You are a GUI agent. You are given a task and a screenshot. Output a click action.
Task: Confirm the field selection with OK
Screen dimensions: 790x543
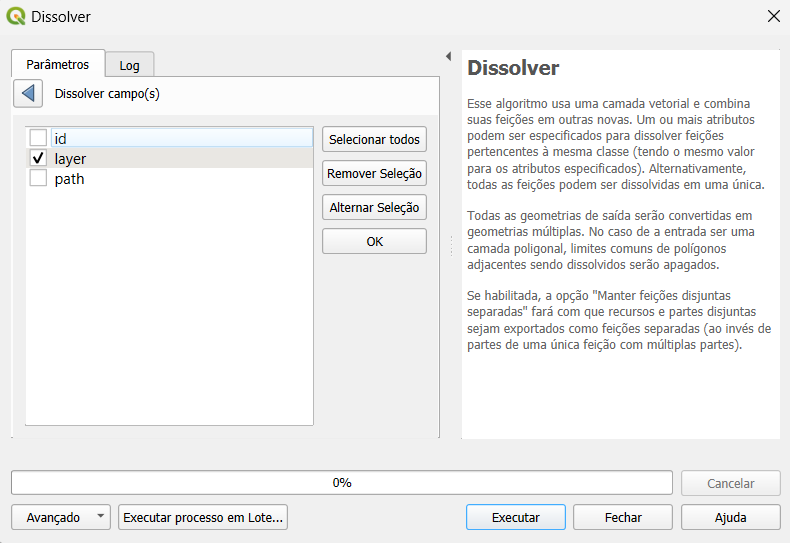(374, 241)
